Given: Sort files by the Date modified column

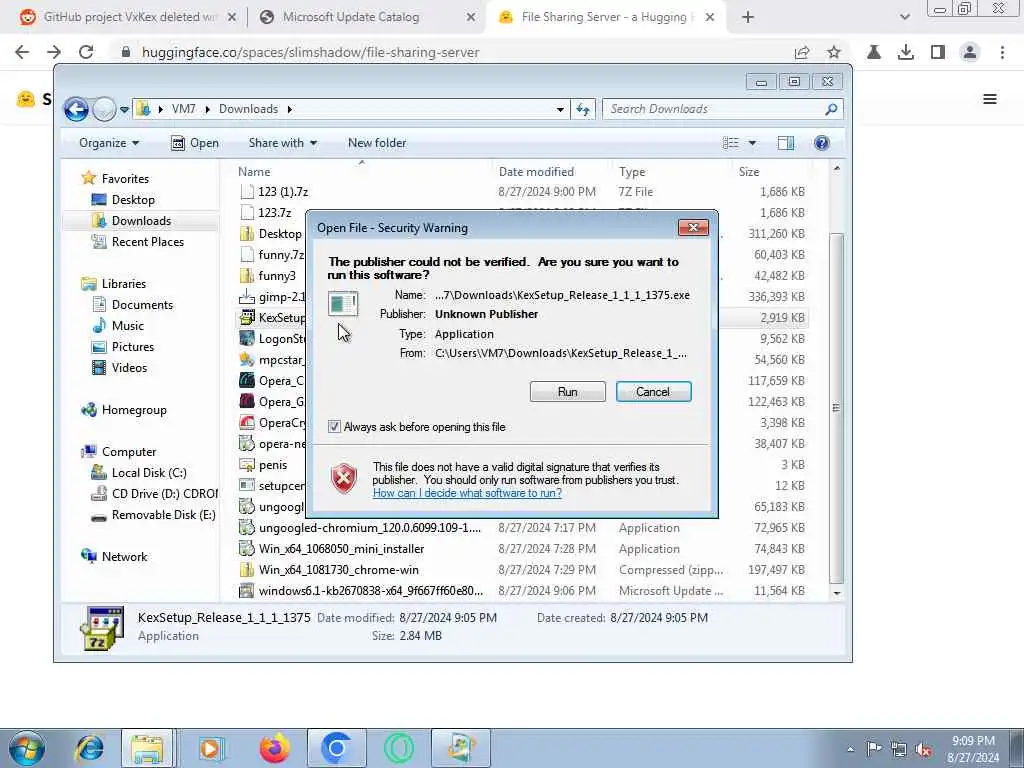Looking at the screenshot, I should coord(536,172).
